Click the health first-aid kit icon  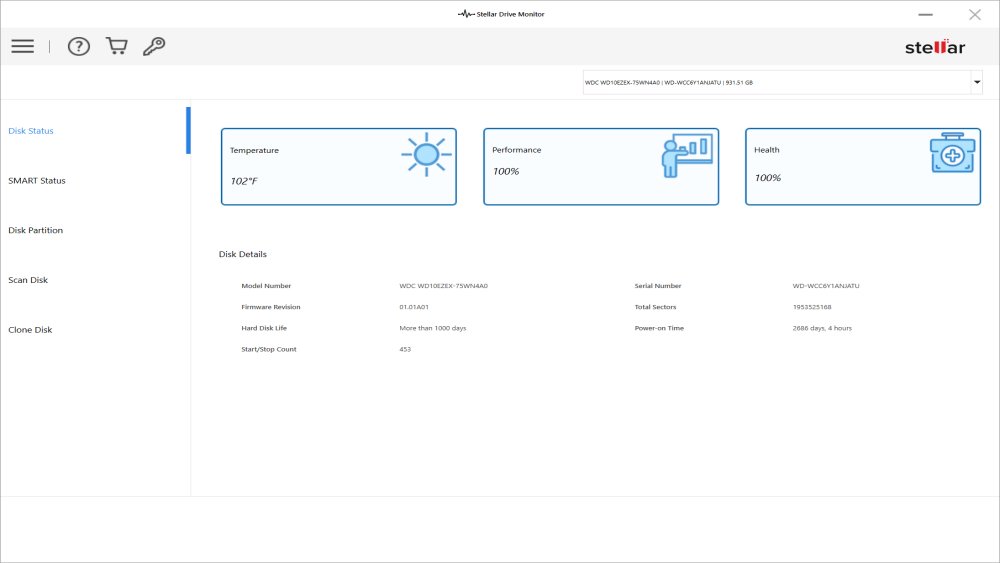(952, 153)
